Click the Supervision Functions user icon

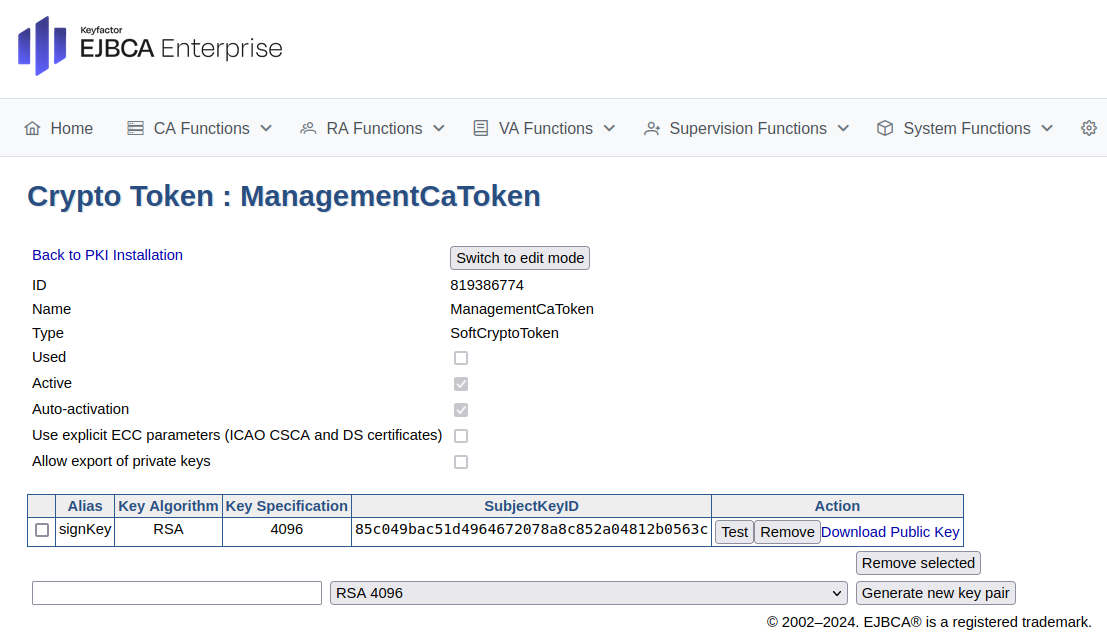click(x=652, y=128)
